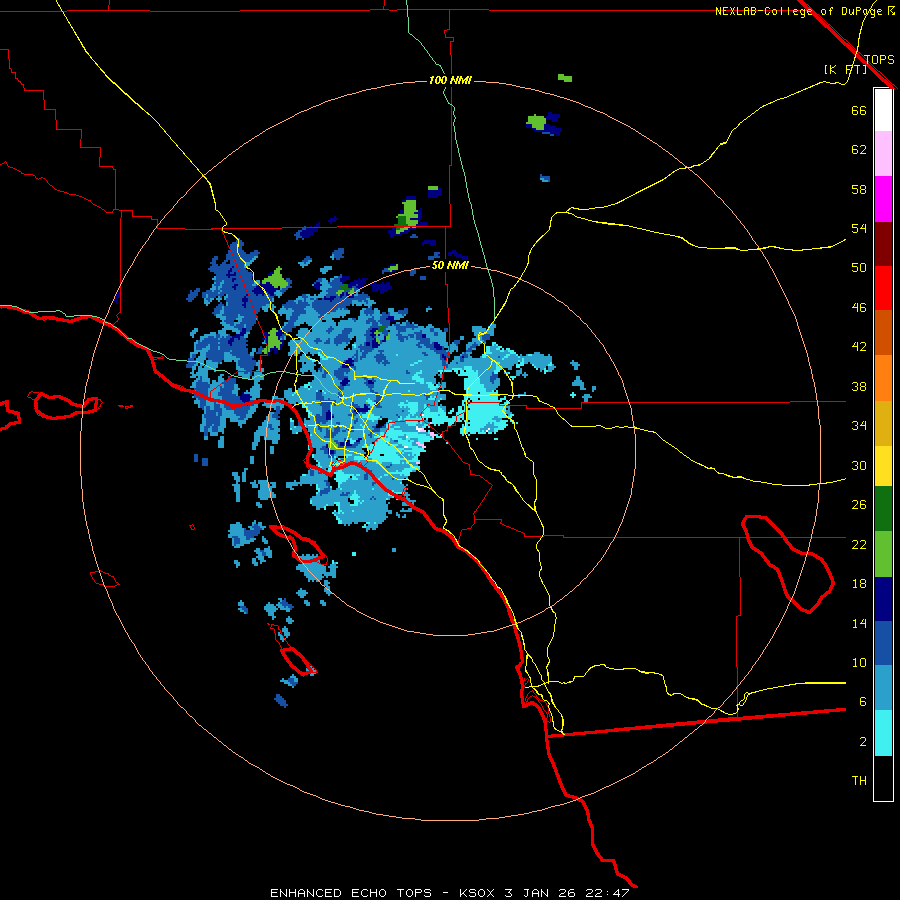
Task: Select the cyan legend swatch
Action: click(883, 733)
